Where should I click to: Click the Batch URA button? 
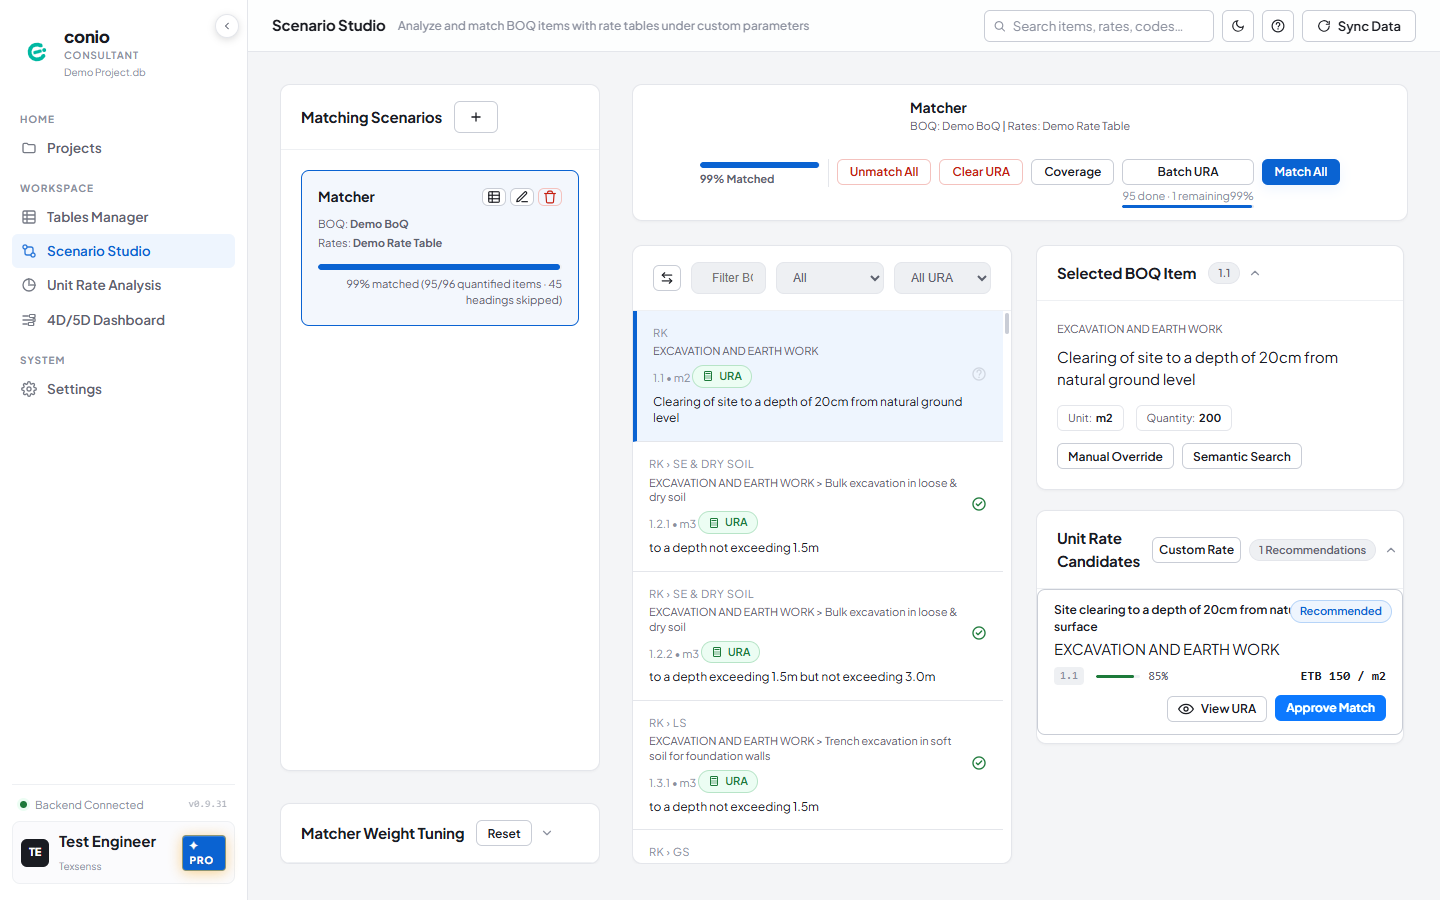1188,172
